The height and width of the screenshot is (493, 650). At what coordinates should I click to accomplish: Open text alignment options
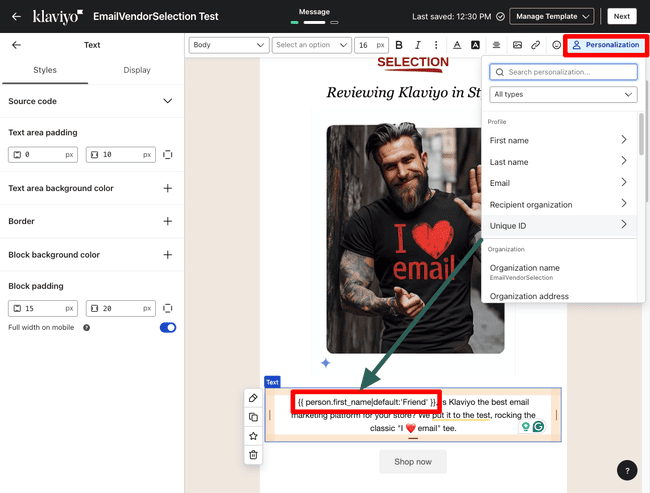coord(496,45)
